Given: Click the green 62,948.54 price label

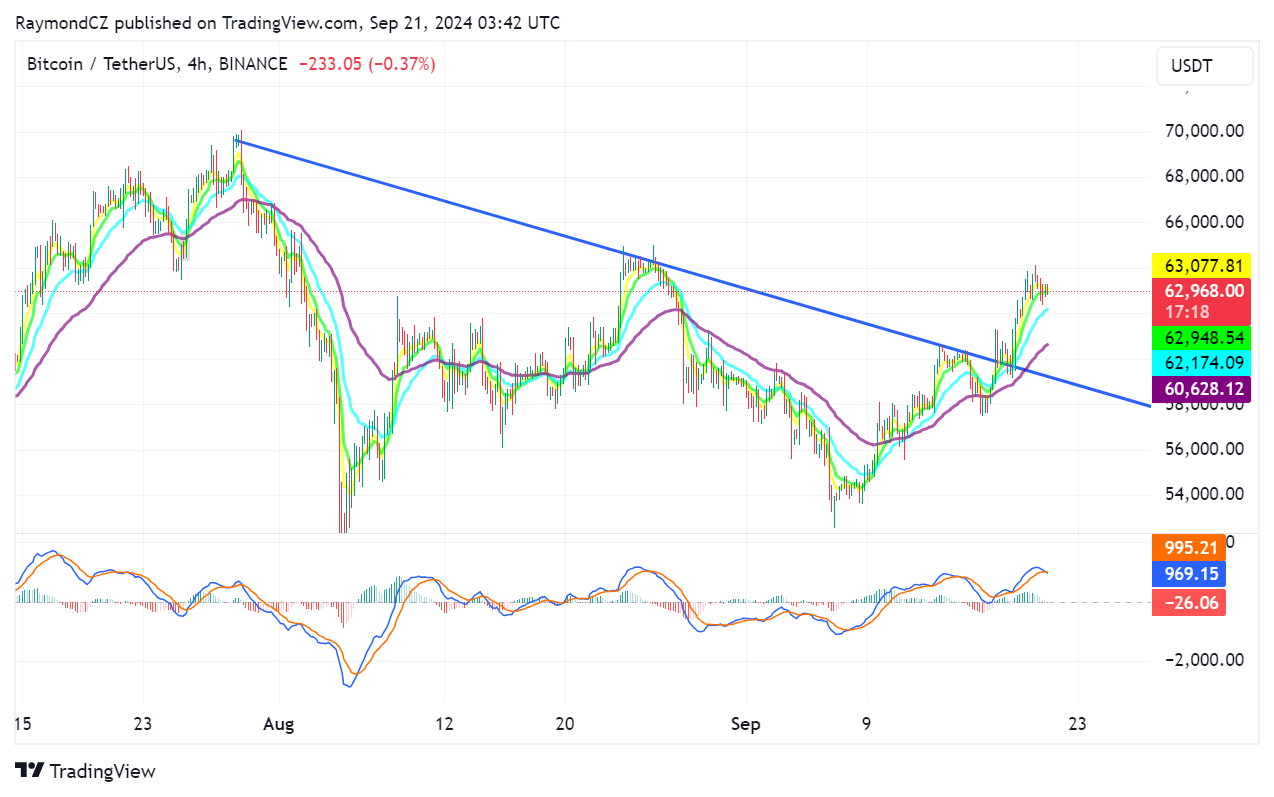Looking at the screenshot, I should coord(1201,338).
